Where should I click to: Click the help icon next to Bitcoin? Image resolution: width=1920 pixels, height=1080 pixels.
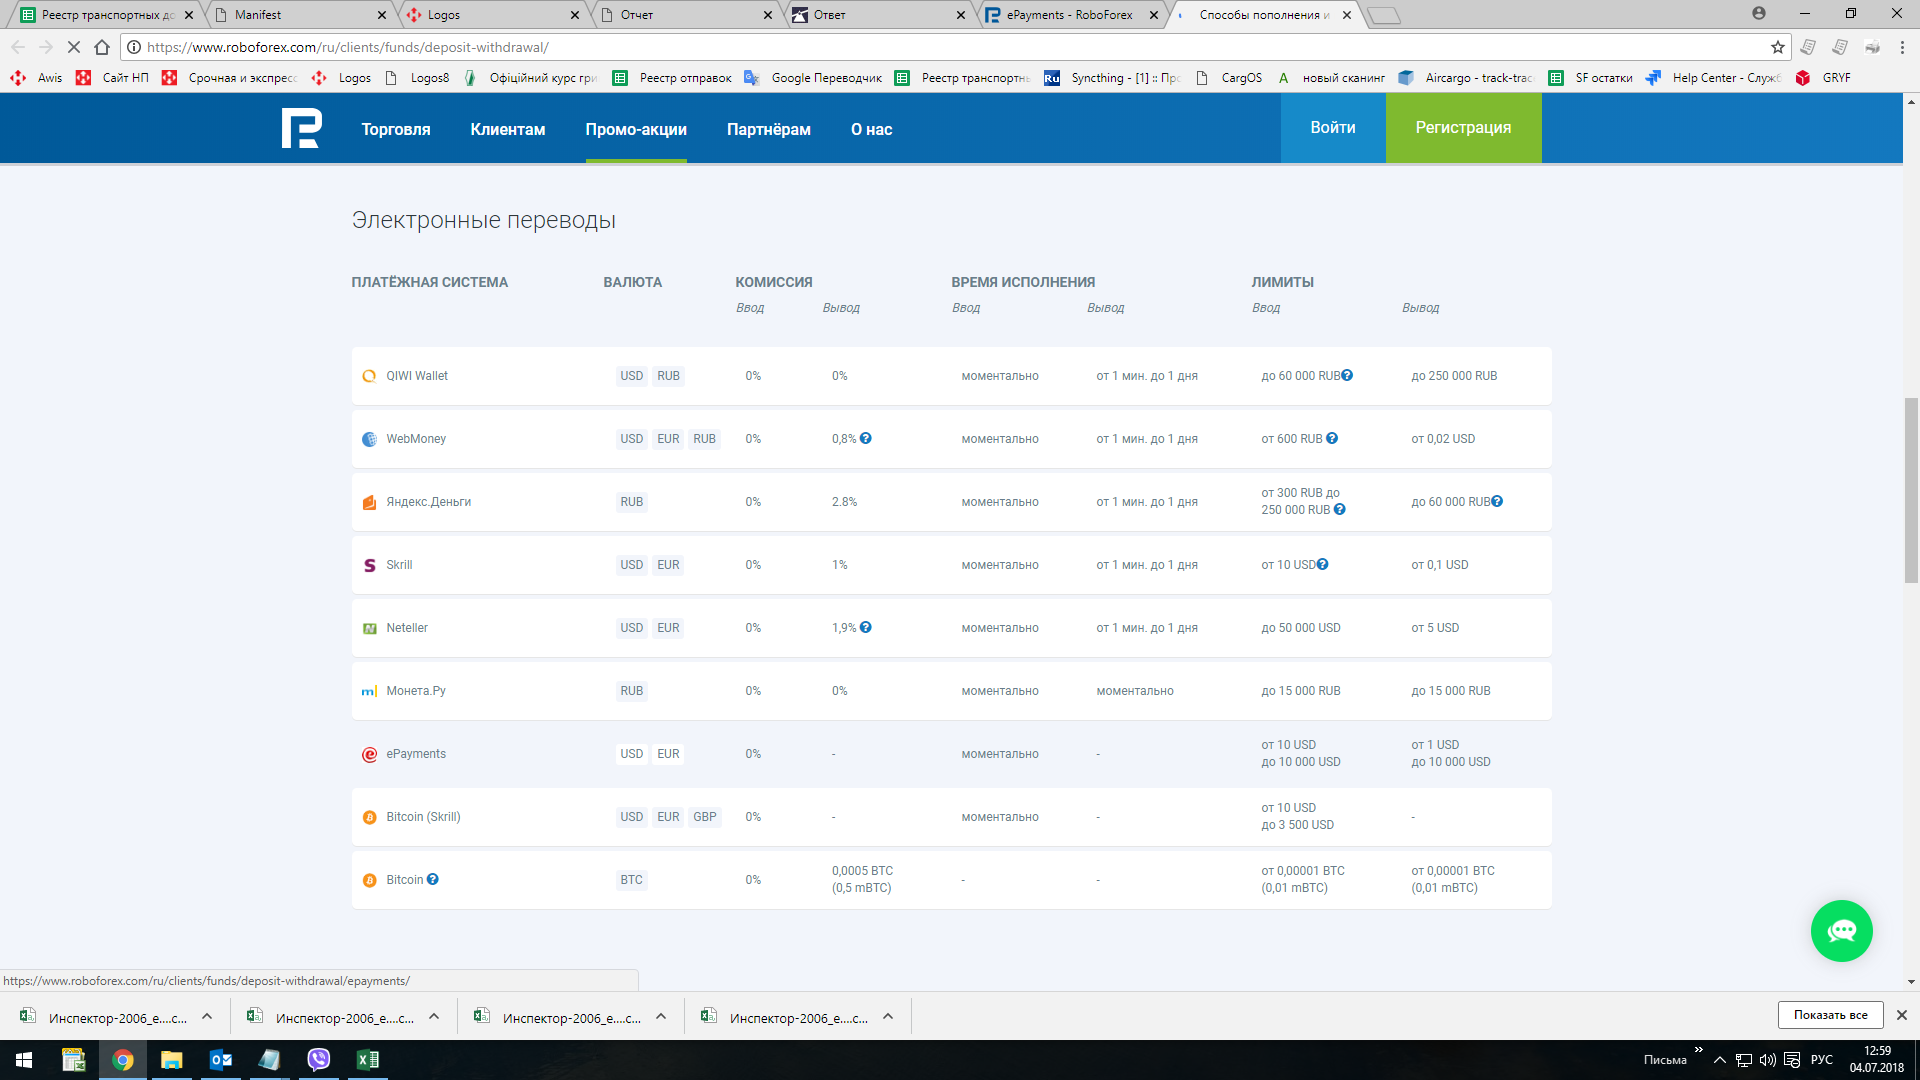coord(433,879)
